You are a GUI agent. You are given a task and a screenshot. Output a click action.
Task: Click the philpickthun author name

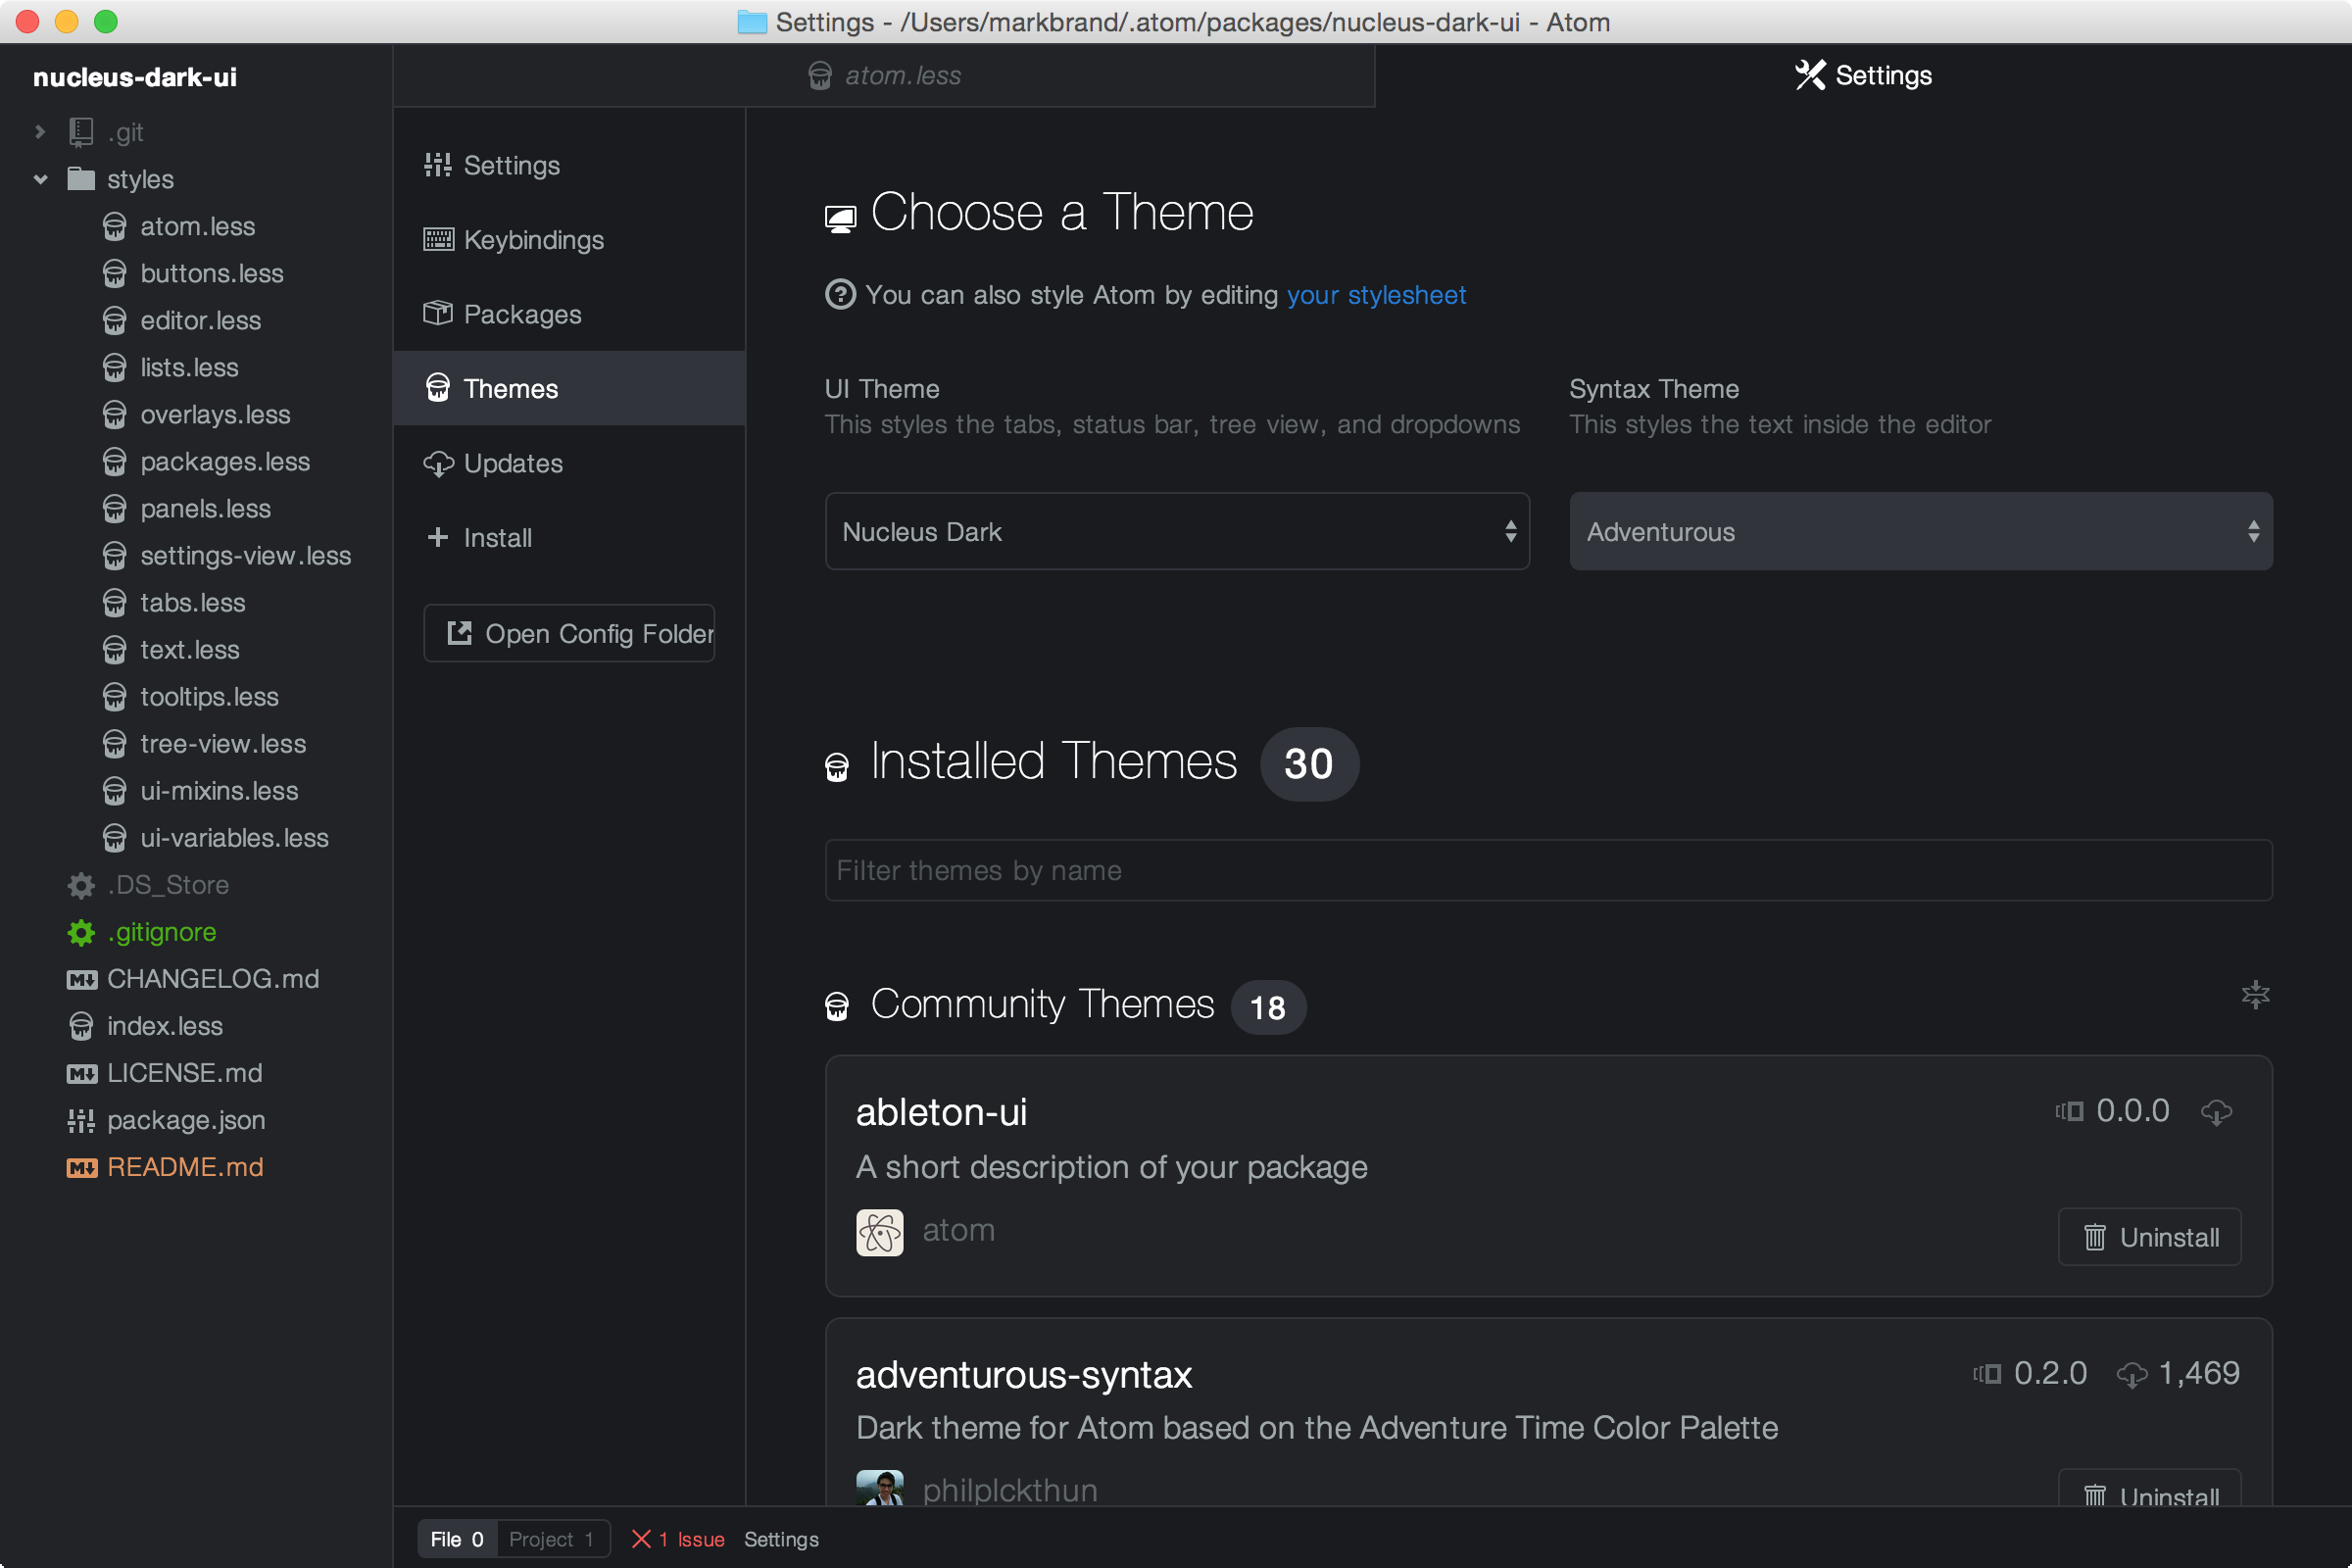click(x=1010, y=1489)
